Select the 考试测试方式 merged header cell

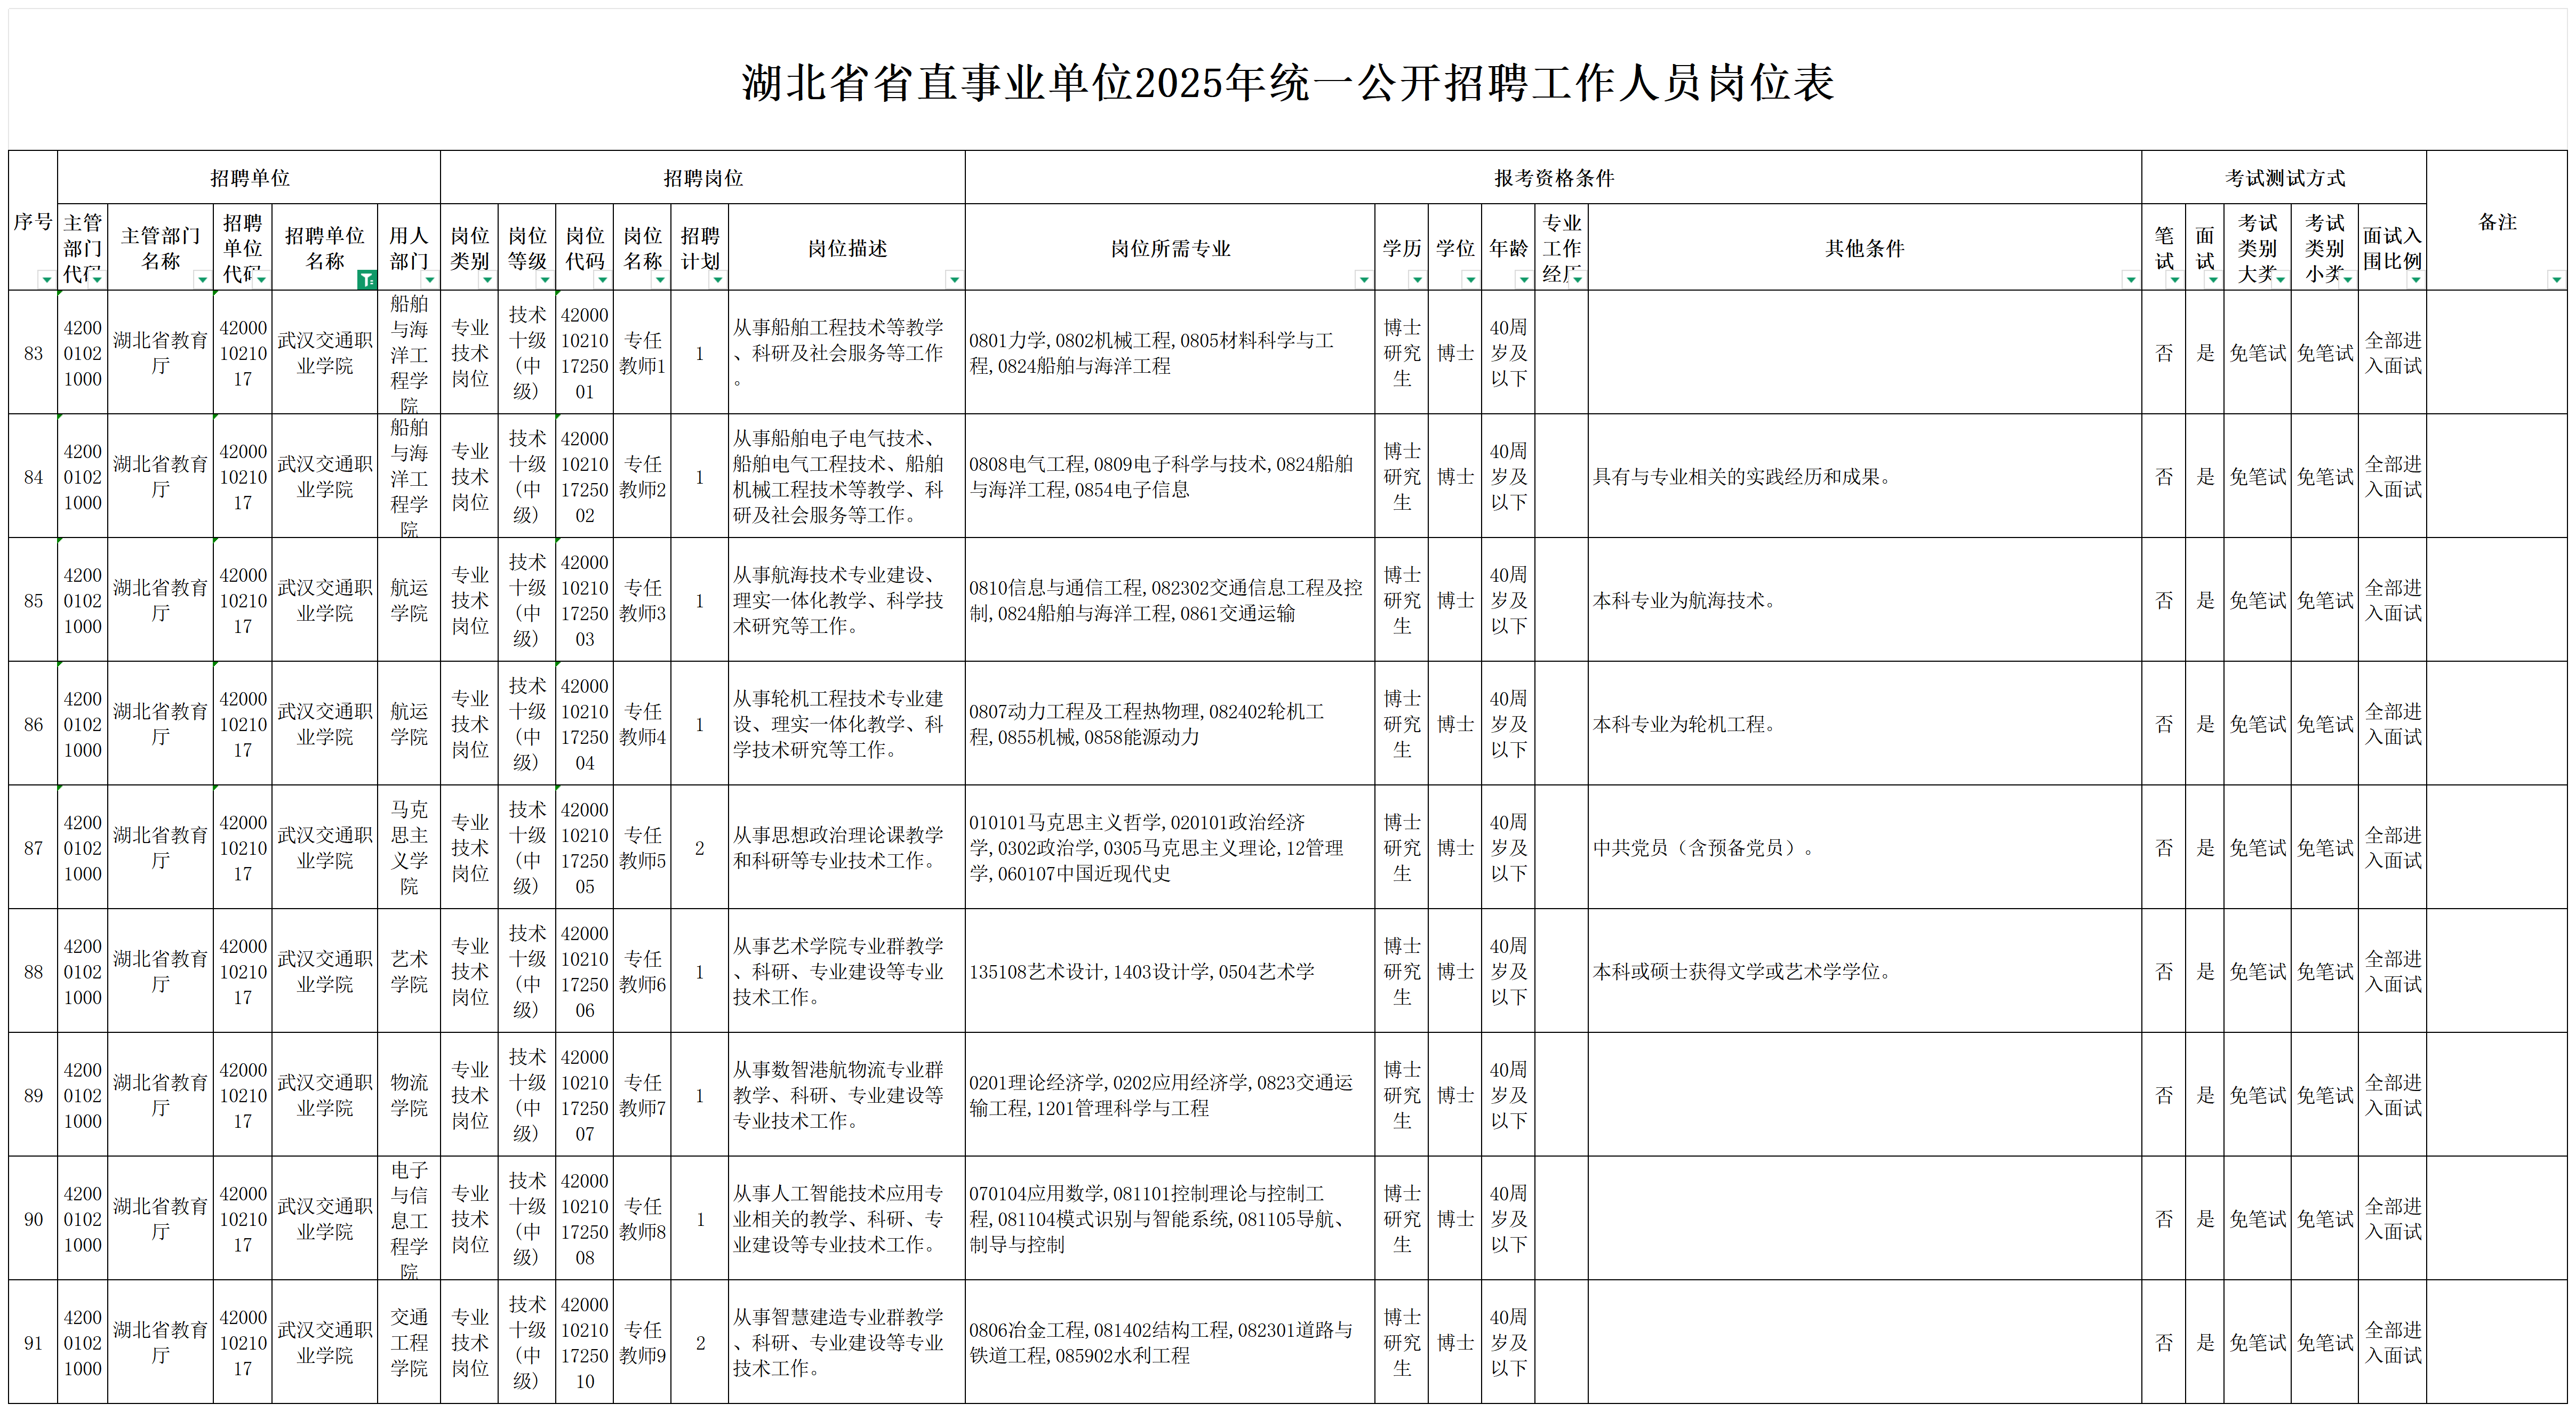pyautogui.click(x=2285, y=178)
